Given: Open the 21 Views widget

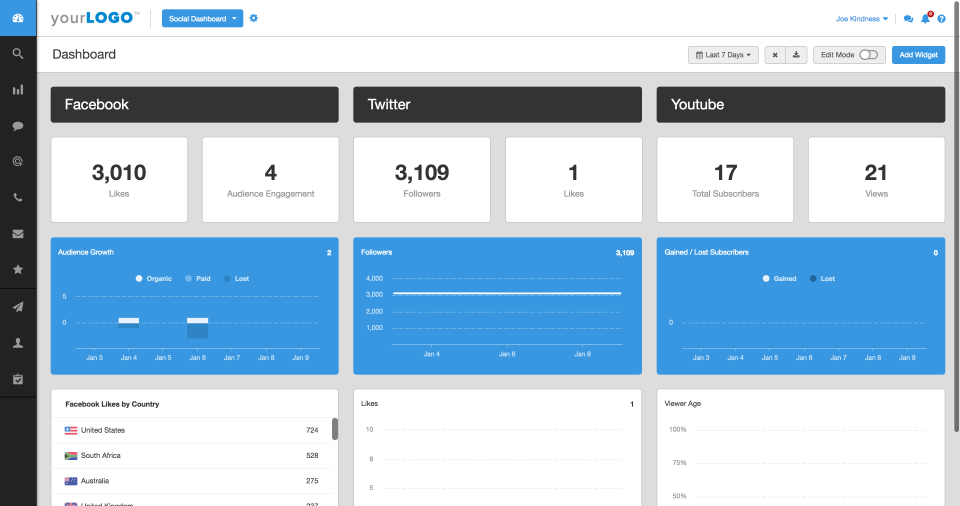Looking at the screenshot, I should pyautogui.click(x=877, y=179).
